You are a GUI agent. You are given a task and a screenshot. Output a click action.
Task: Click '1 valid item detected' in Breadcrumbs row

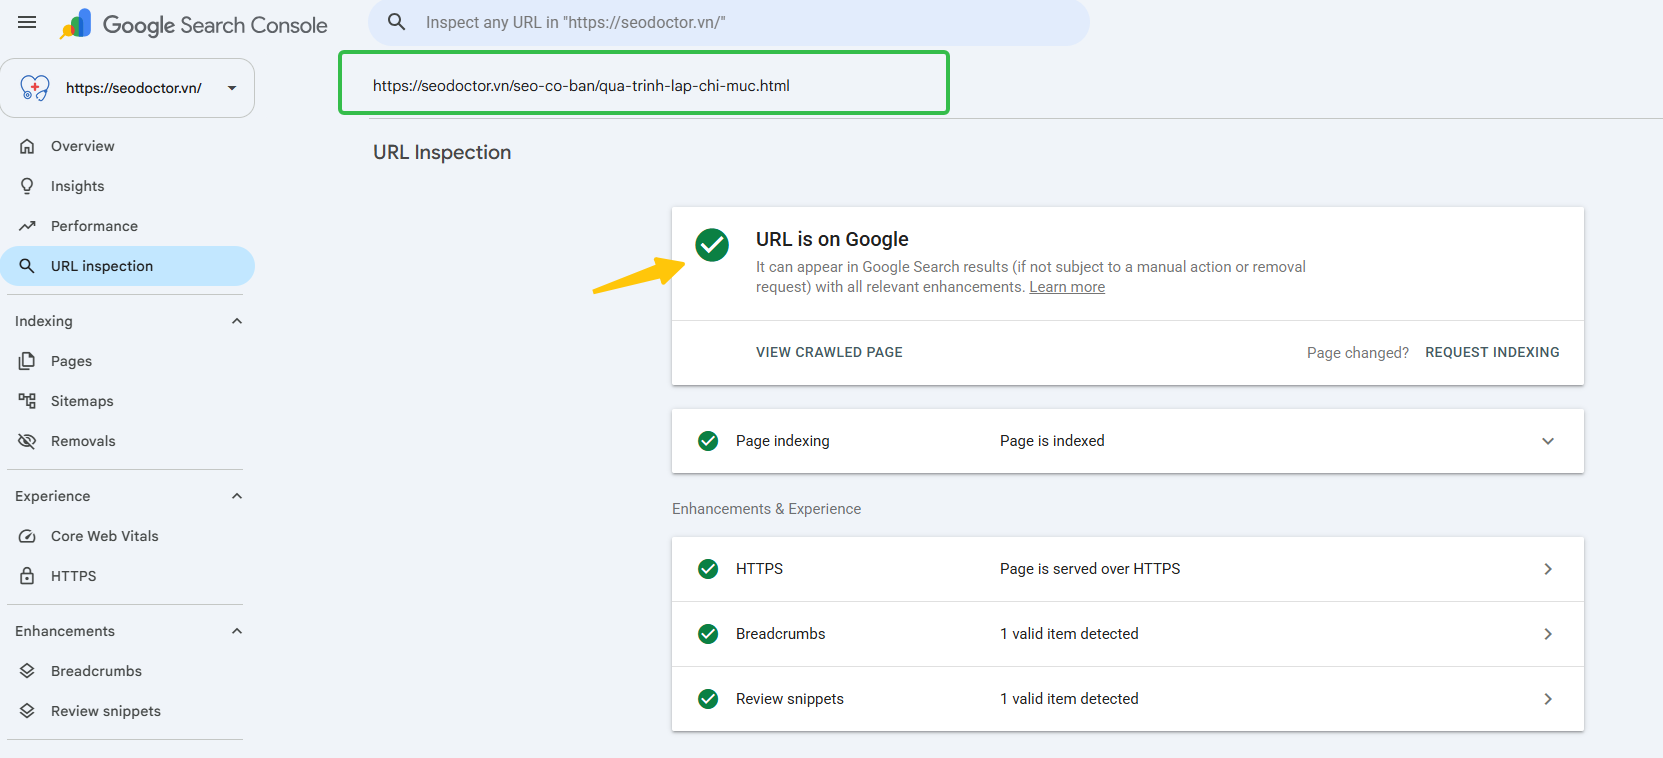1069,634
